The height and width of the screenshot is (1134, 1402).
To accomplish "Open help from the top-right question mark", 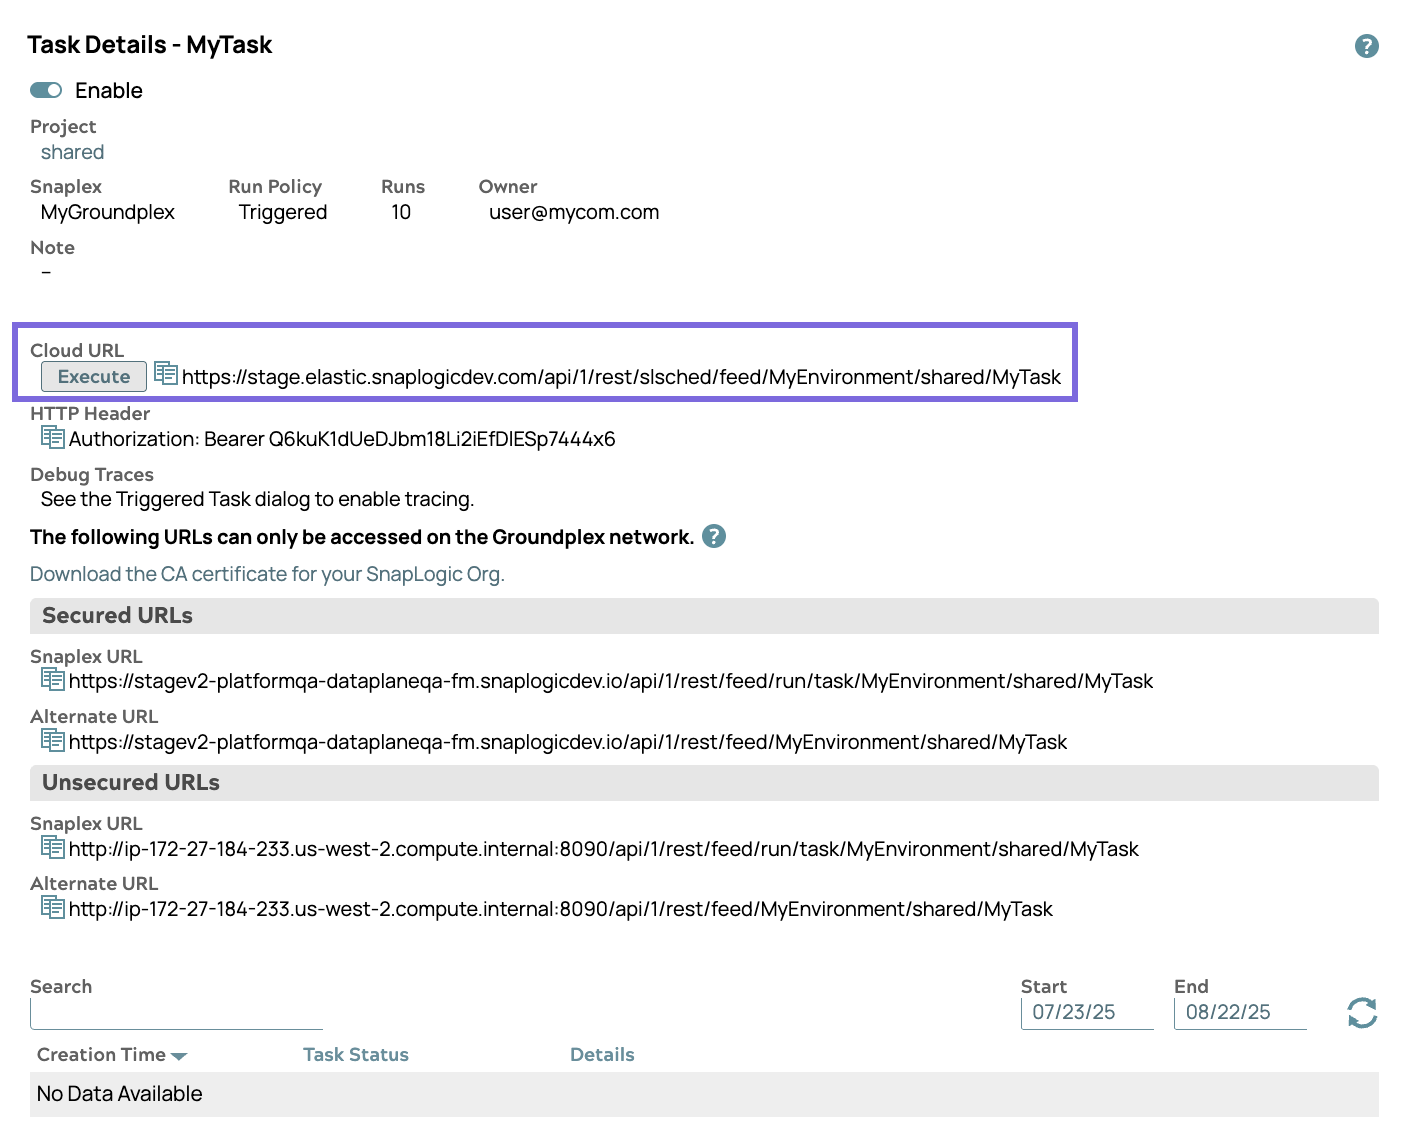I will (1366, 46).
